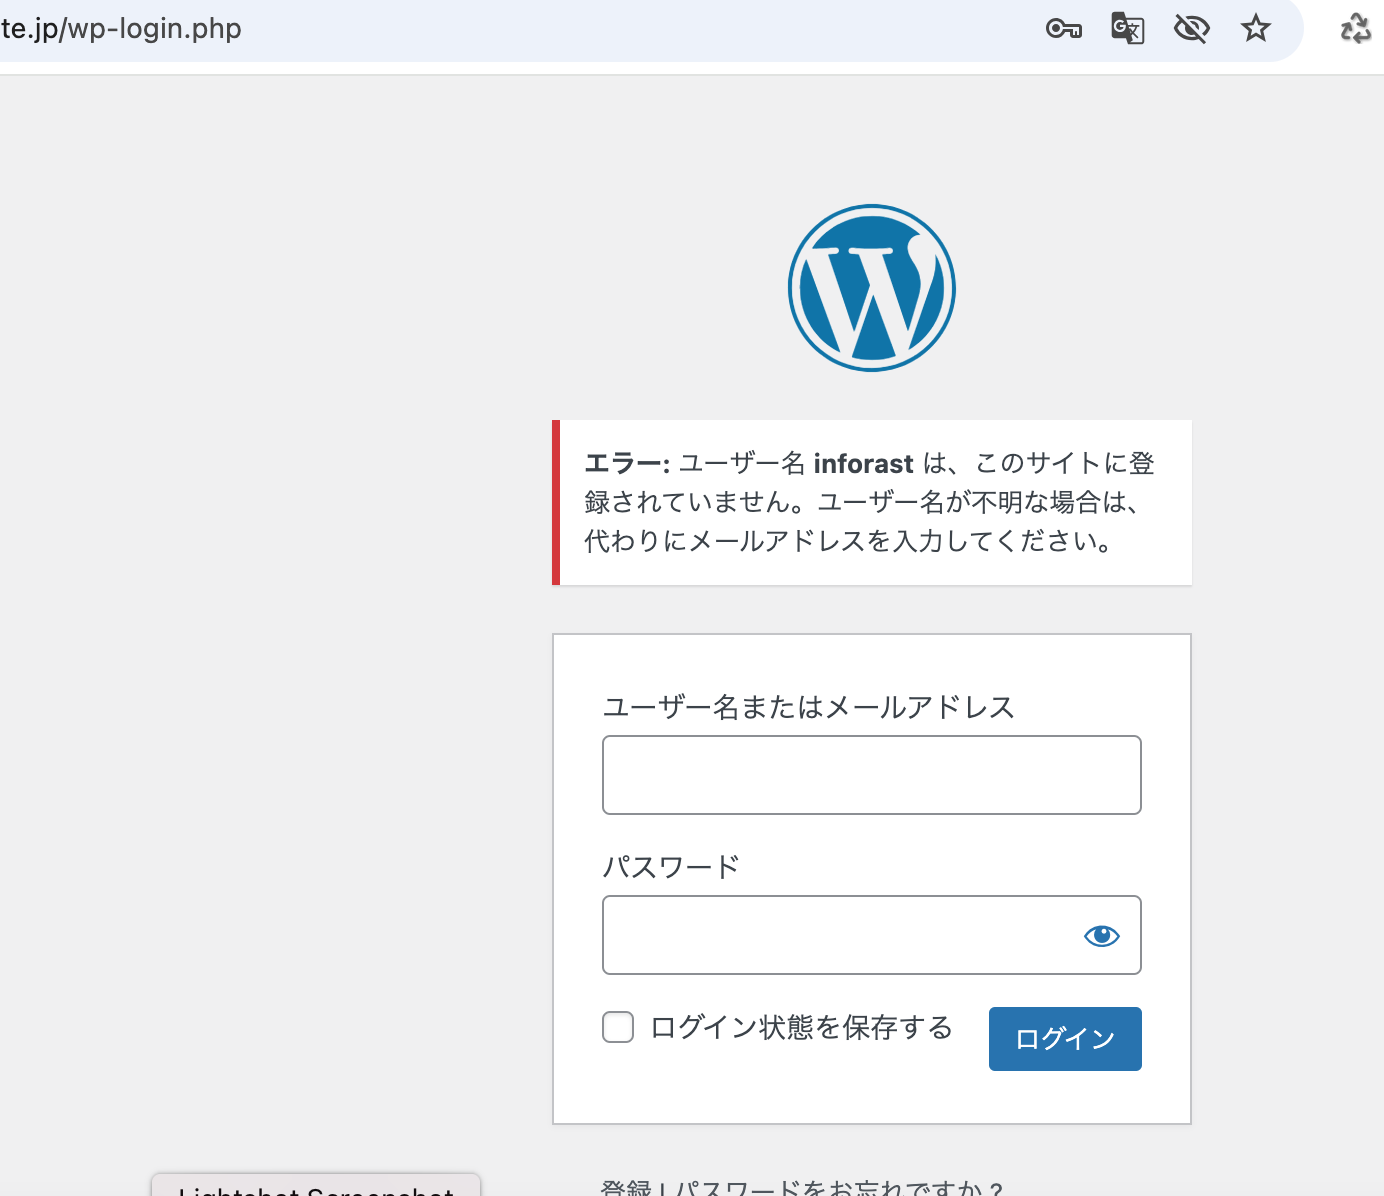Open the recycle-arrows extension icon
Image resolution: width=1384 pixels, height=1196 pixels.
point(1356,28)
